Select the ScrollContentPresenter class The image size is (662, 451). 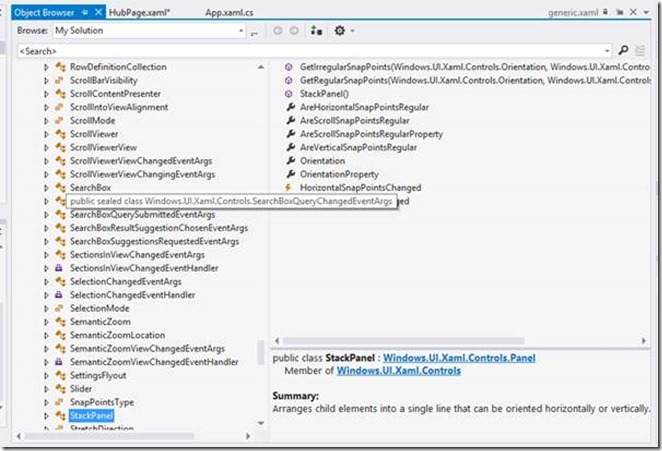(x=115, y=94)
